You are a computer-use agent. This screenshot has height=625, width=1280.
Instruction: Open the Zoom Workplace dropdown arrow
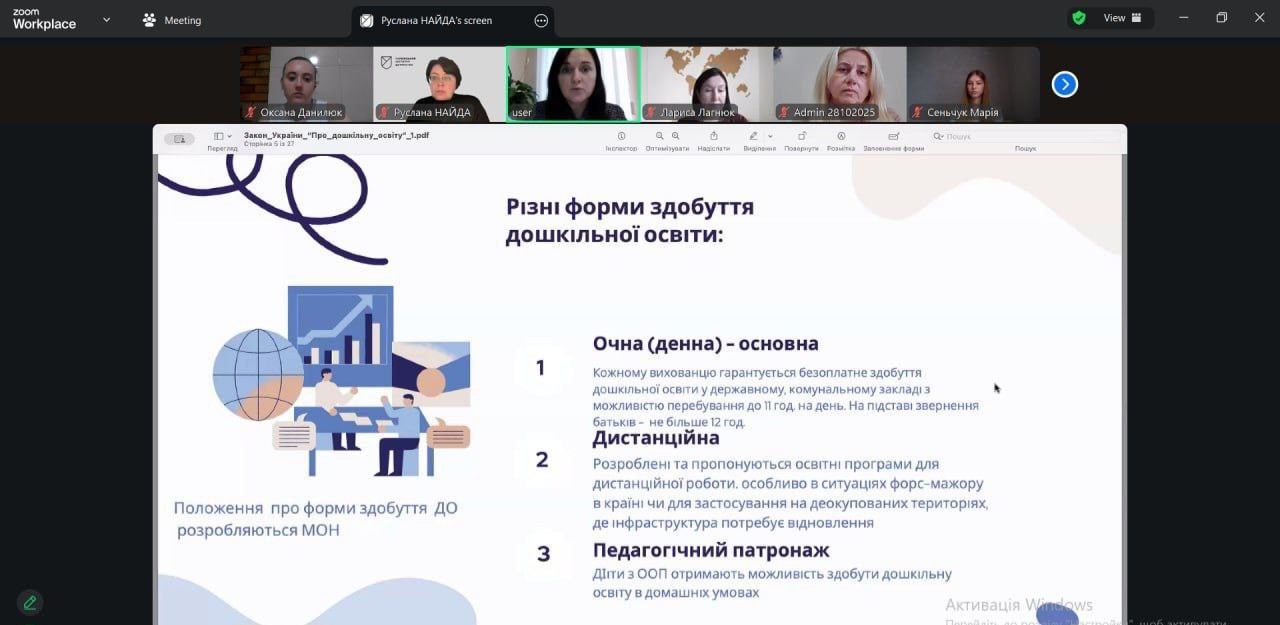pyautogui.click(x=106, y=19)
